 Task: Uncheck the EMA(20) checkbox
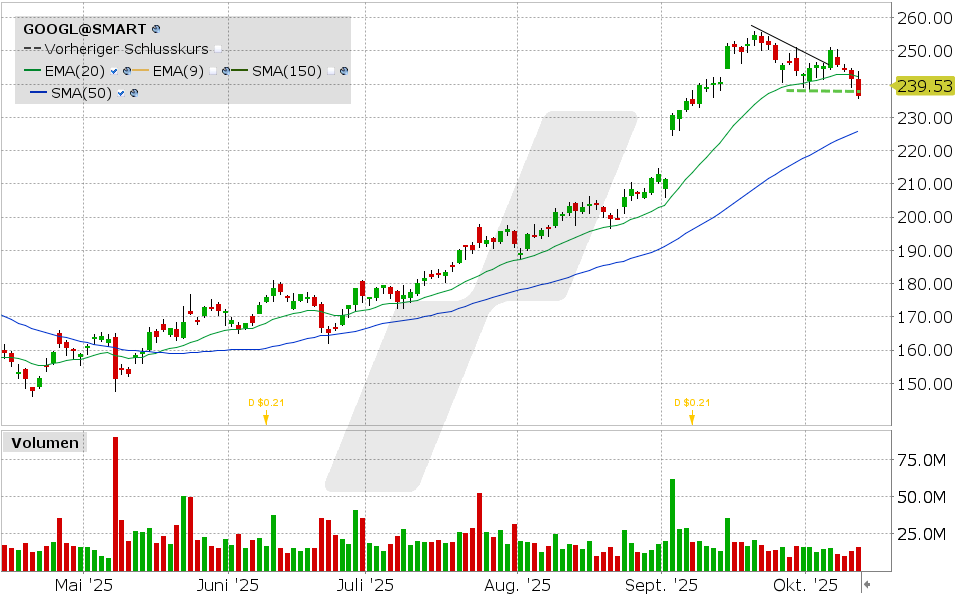coord(115,71)
